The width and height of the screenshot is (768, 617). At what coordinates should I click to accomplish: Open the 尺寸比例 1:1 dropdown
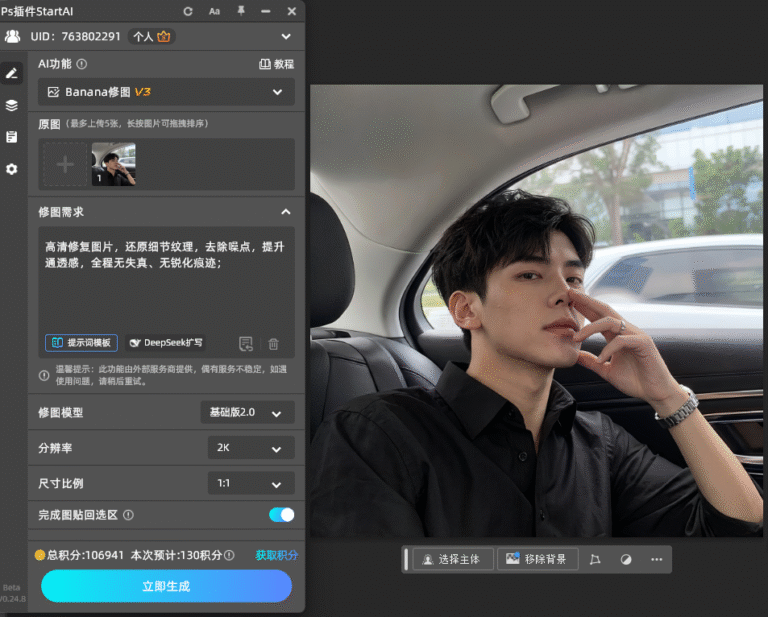click(251, 483)
